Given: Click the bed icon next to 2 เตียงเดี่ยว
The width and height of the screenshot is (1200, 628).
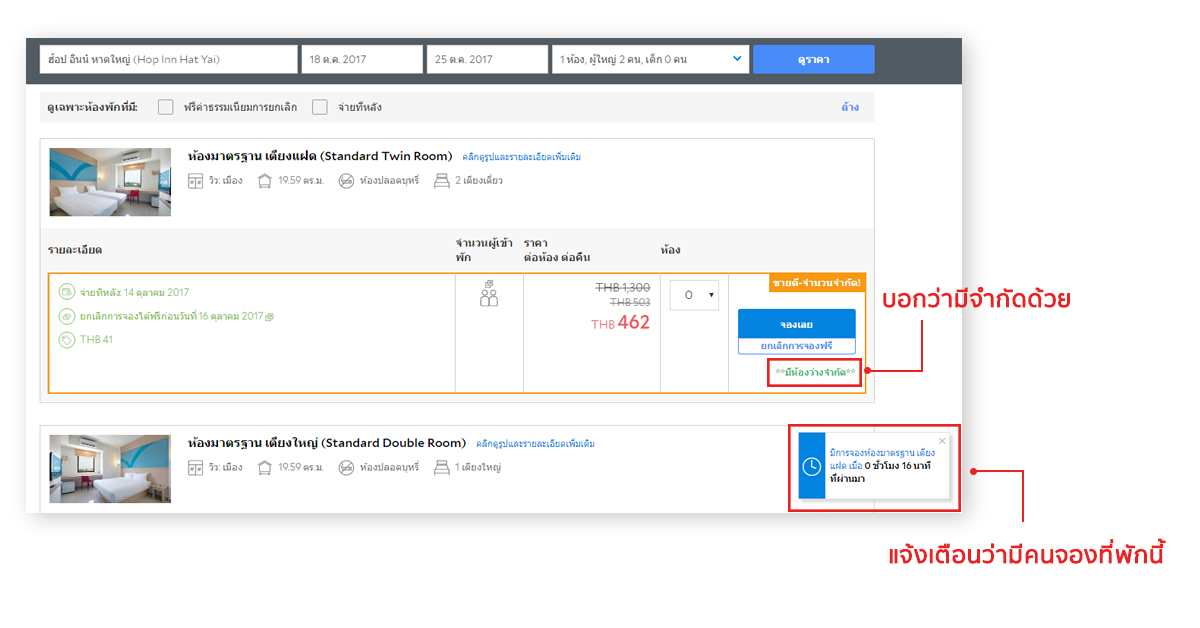Looking at the screenshot, I should (x=441, y=181).
